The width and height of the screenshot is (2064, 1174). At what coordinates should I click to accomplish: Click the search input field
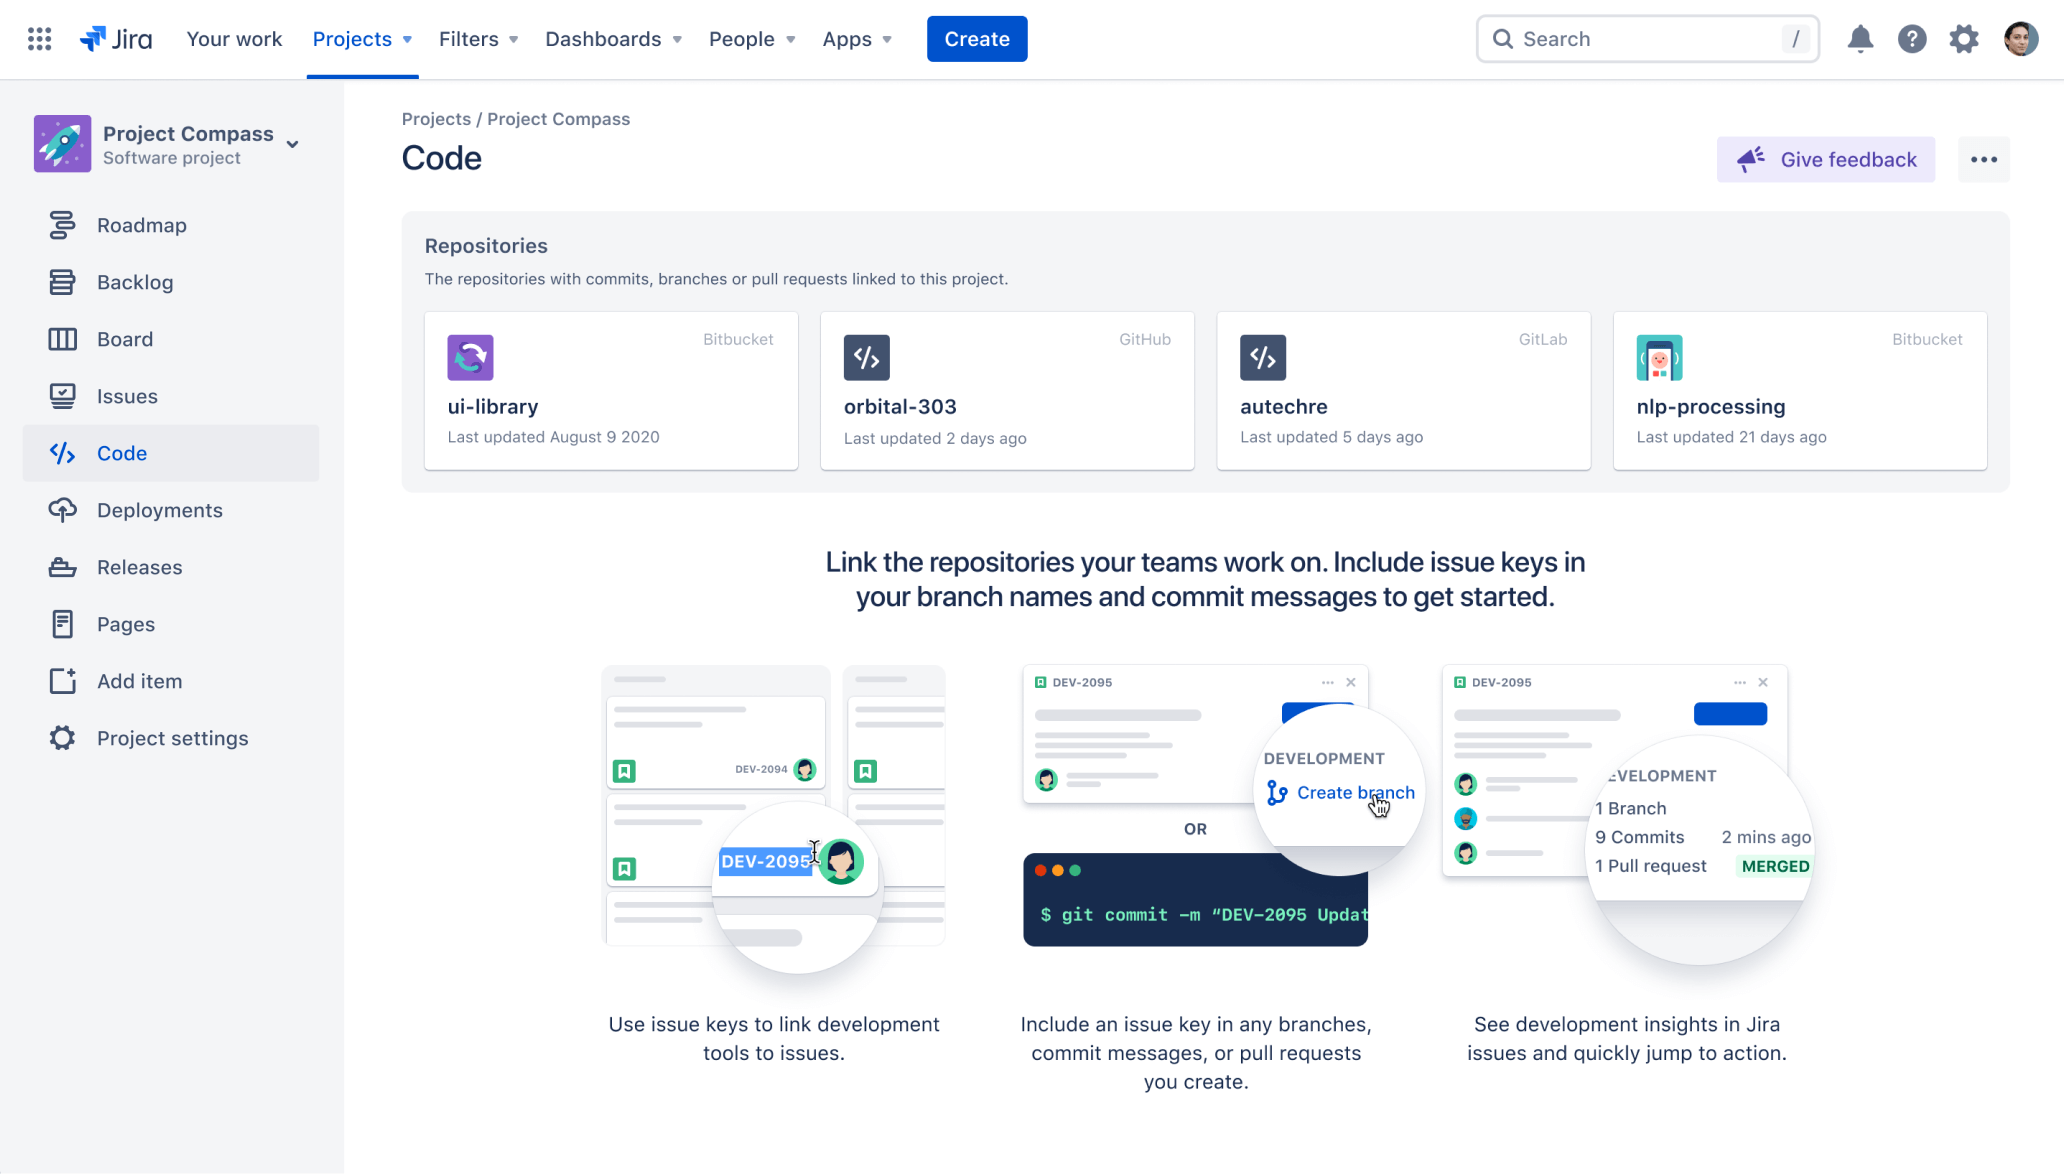pyautogui.click(x=1647, y=38)
